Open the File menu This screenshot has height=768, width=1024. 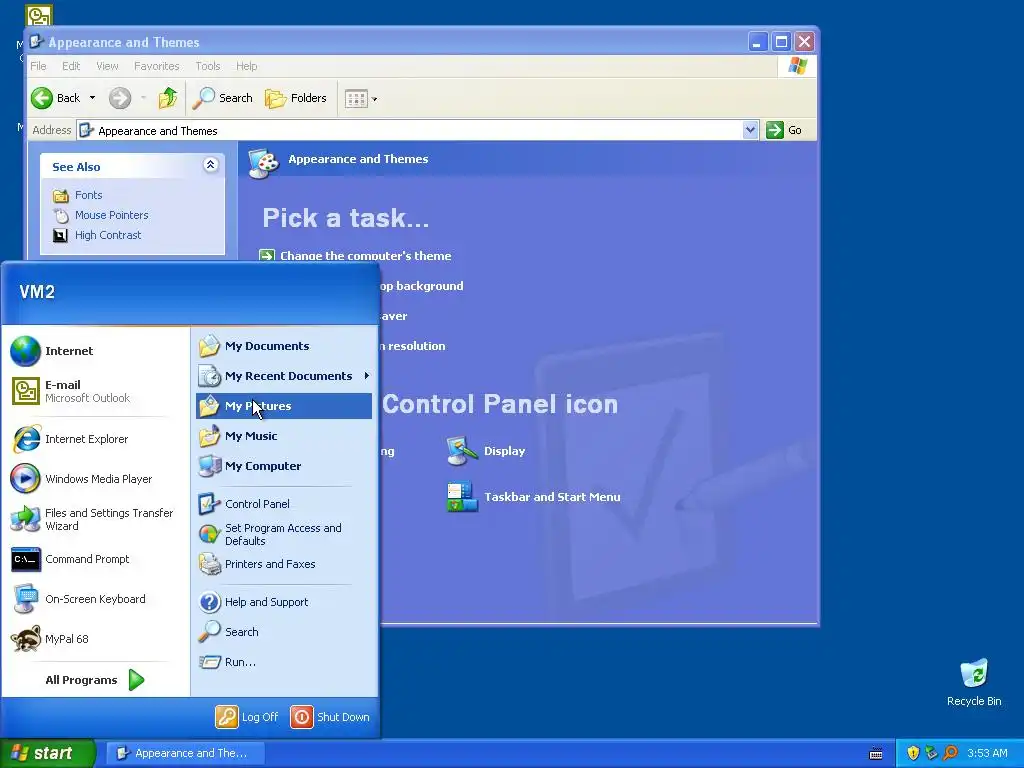click(39, 66)
